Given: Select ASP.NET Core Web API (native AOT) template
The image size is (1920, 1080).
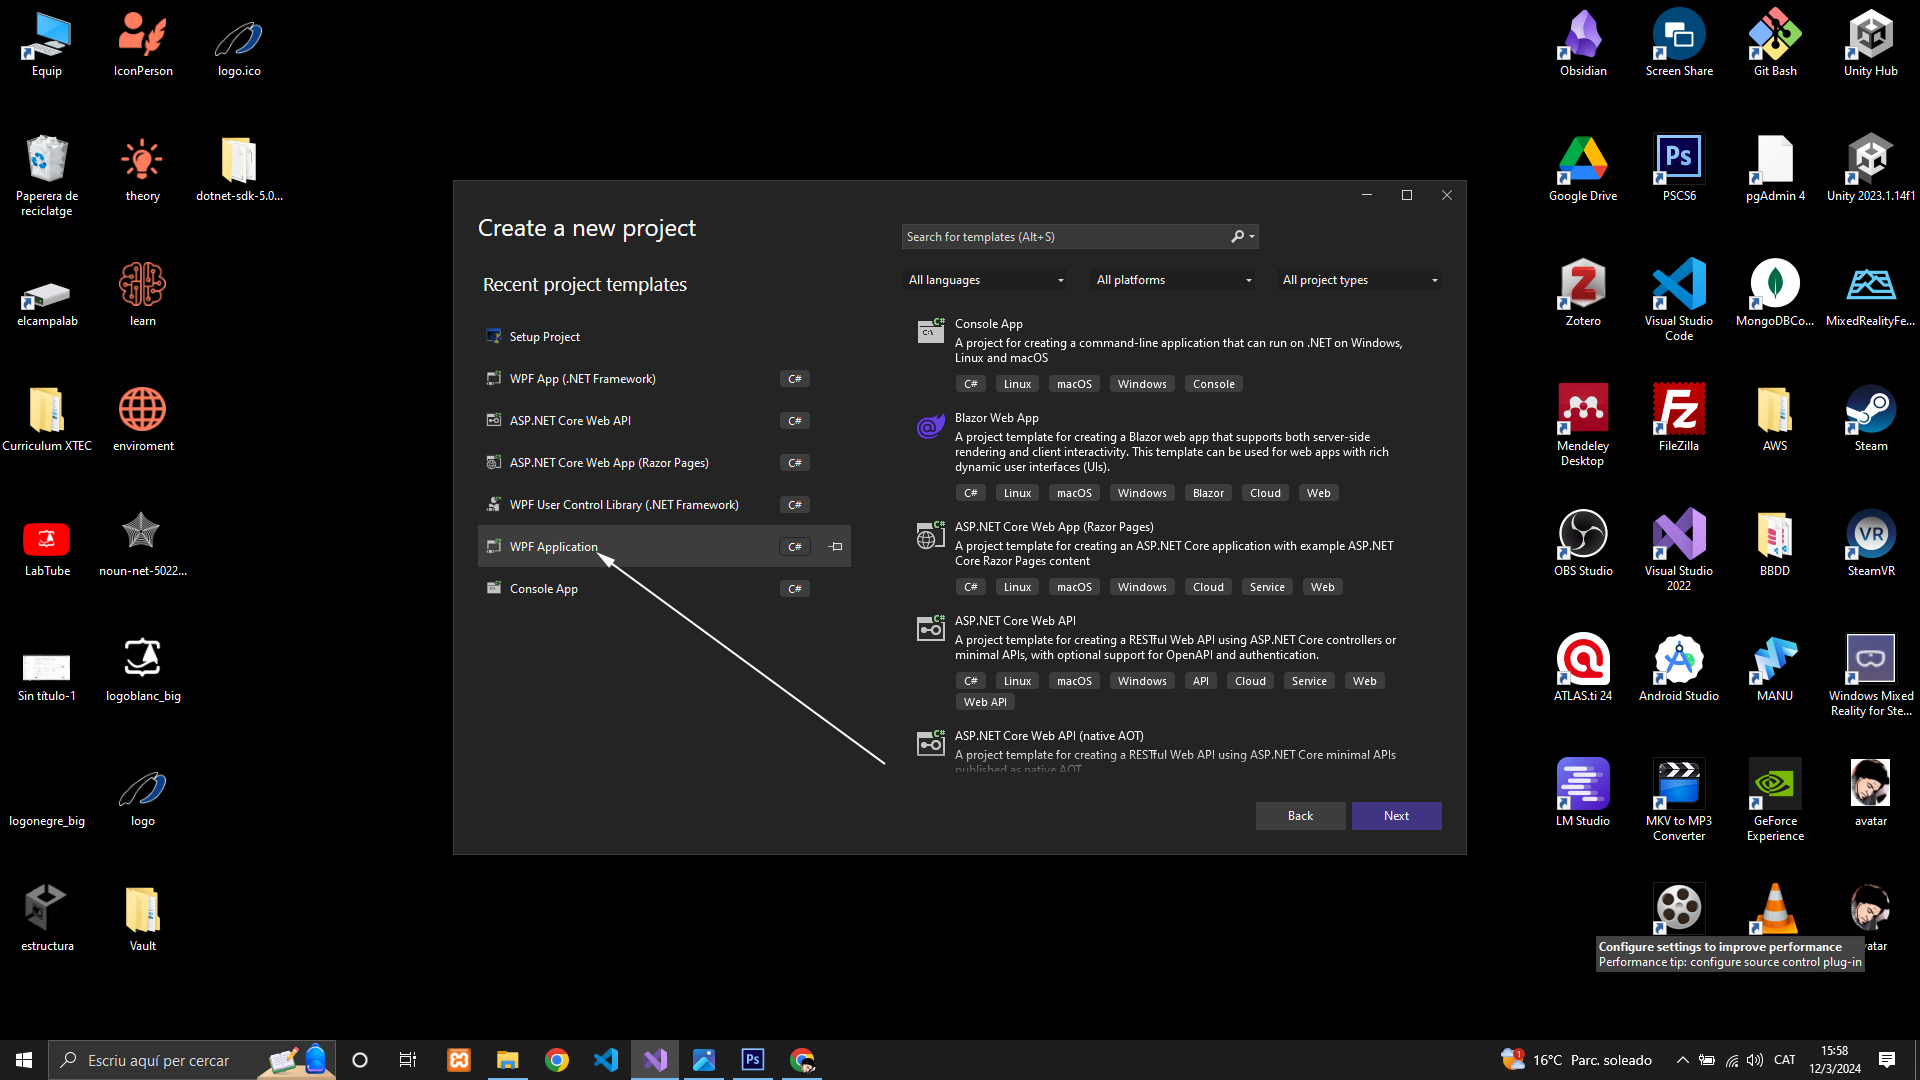Looking at the screenshot, I should (1049, 736).
